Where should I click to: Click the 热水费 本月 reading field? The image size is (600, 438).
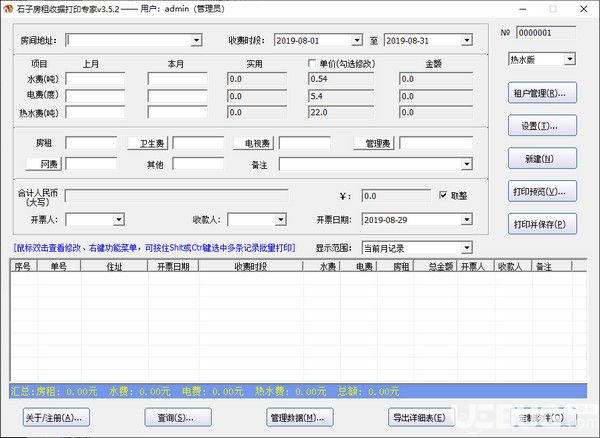click(178, 112)
